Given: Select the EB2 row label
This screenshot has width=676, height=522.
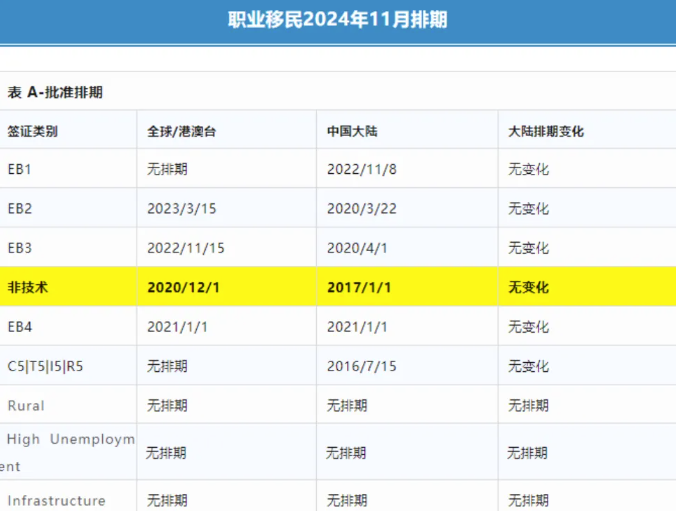Looking at the screenshot, I should point(20,209).
